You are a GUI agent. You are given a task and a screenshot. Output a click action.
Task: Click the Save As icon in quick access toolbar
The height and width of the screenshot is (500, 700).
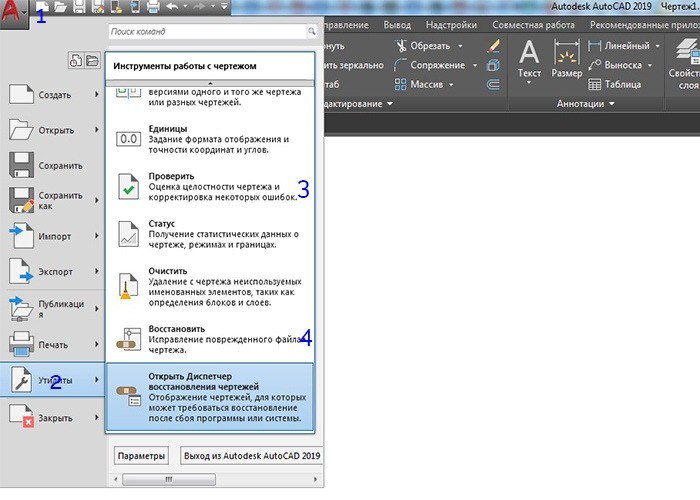pyautogui.click(x=98, y=7)
